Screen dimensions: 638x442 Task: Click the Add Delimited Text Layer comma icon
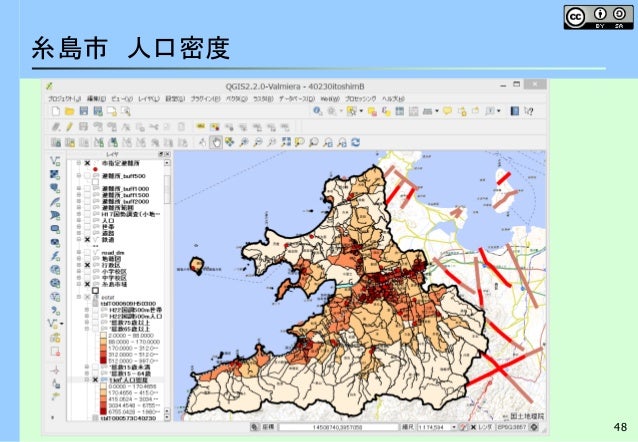[55, 311]
